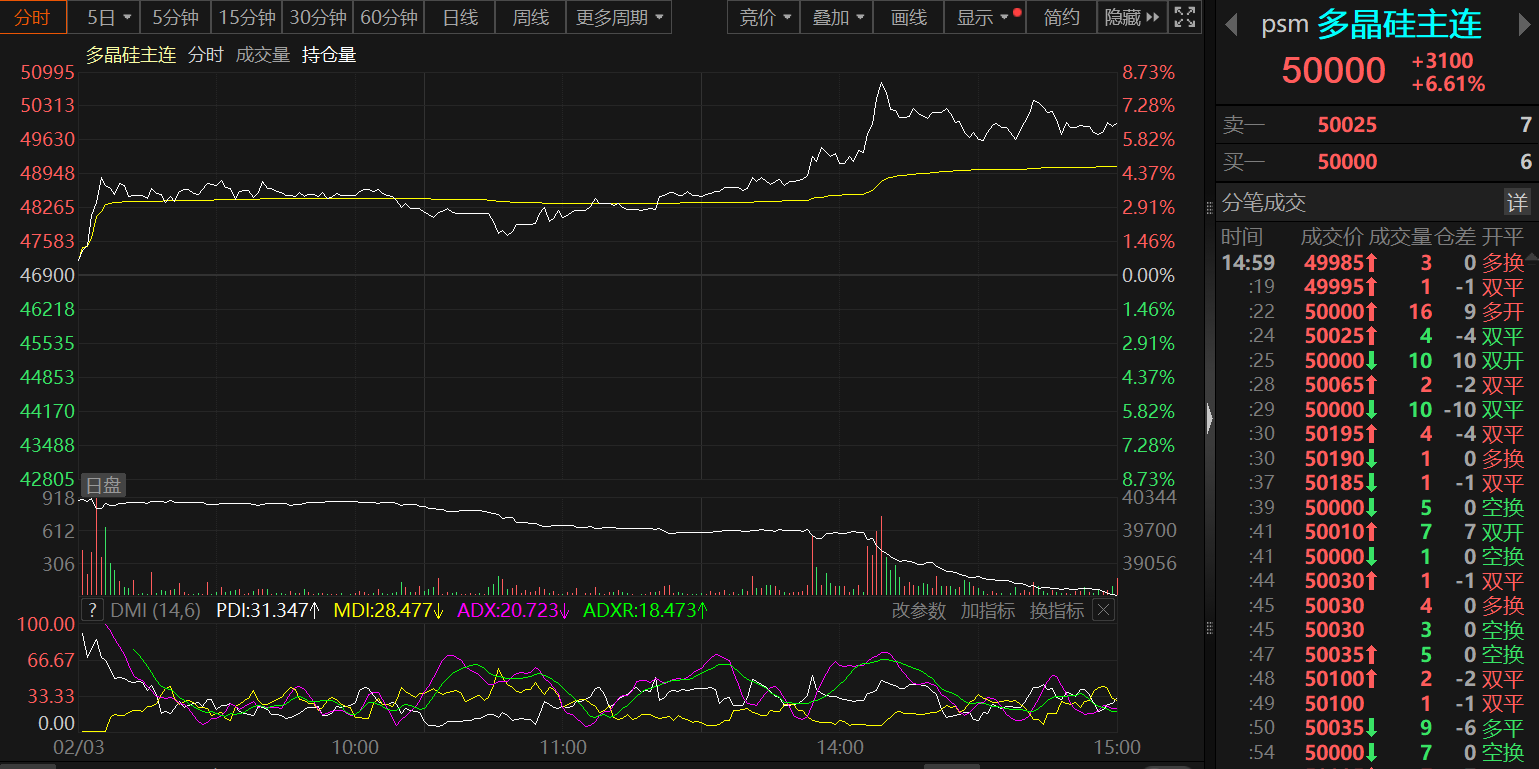1539x769 pixels.
Task: Switch to 分时 intraday chart
Action: click(x=33, y=17)
